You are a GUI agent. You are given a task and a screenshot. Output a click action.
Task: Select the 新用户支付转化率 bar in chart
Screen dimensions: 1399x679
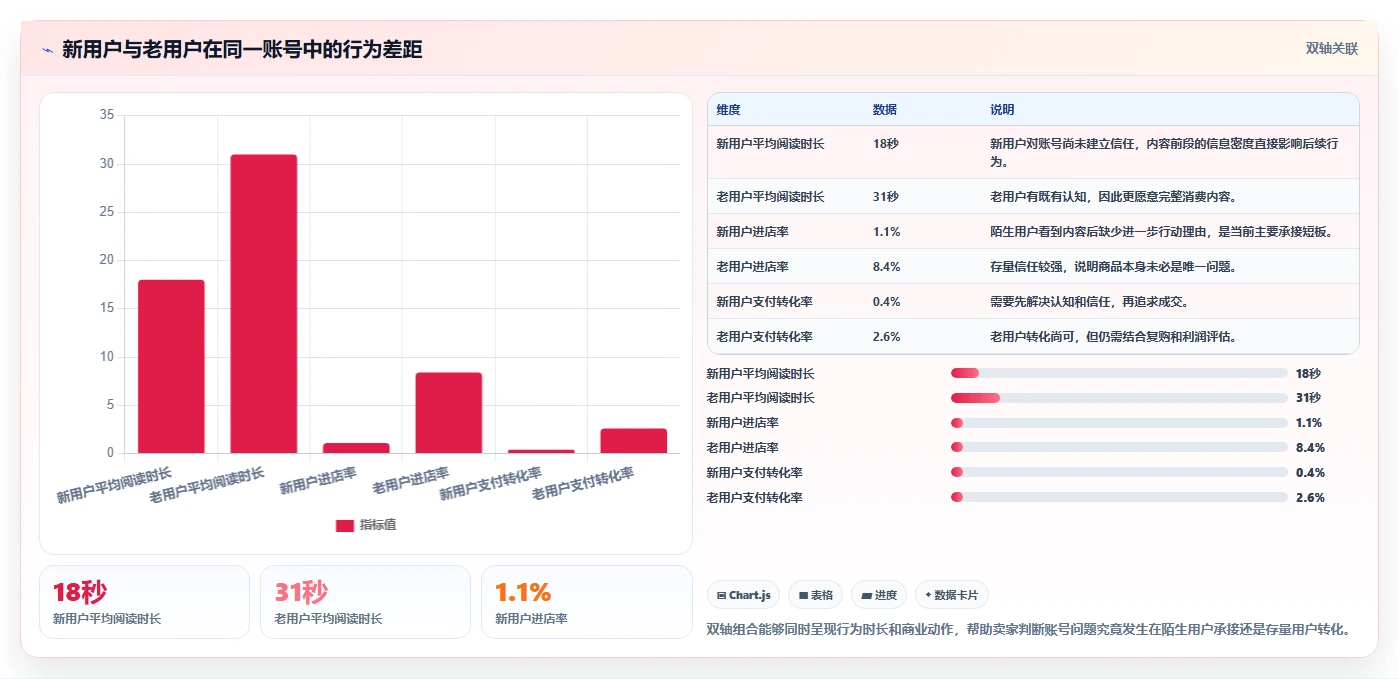tap(541, 451)
